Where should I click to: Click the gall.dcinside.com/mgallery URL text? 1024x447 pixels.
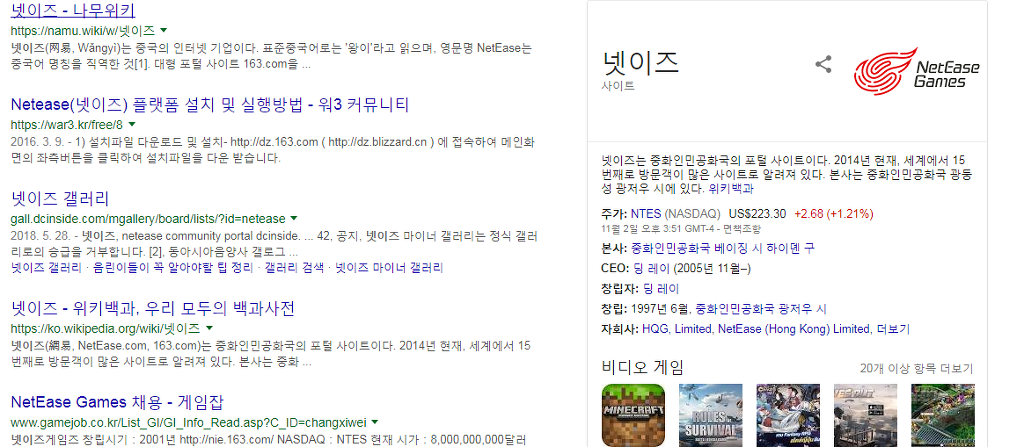tap(148, 219)
